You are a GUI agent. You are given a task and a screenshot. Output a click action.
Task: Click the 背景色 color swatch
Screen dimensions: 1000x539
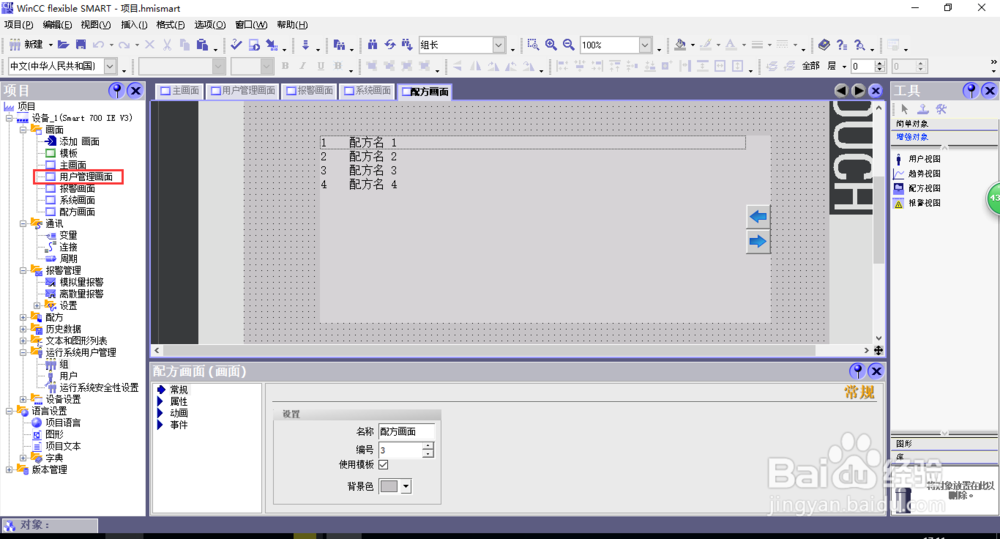pyautogui.click(x=389, y=486)
